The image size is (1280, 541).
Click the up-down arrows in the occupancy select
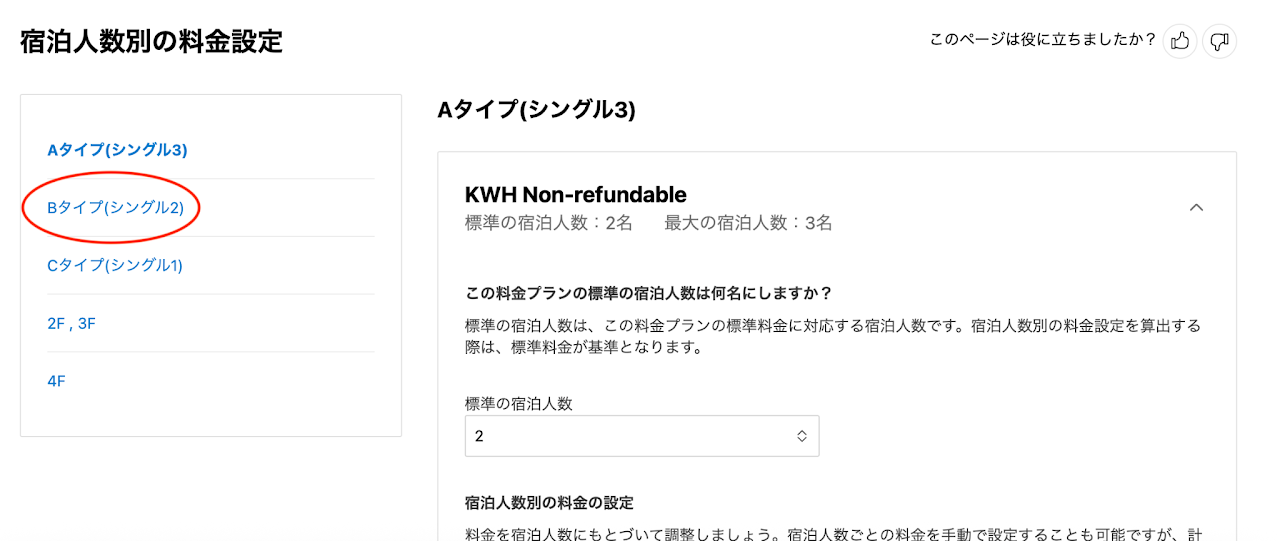[x=801, y=436]
